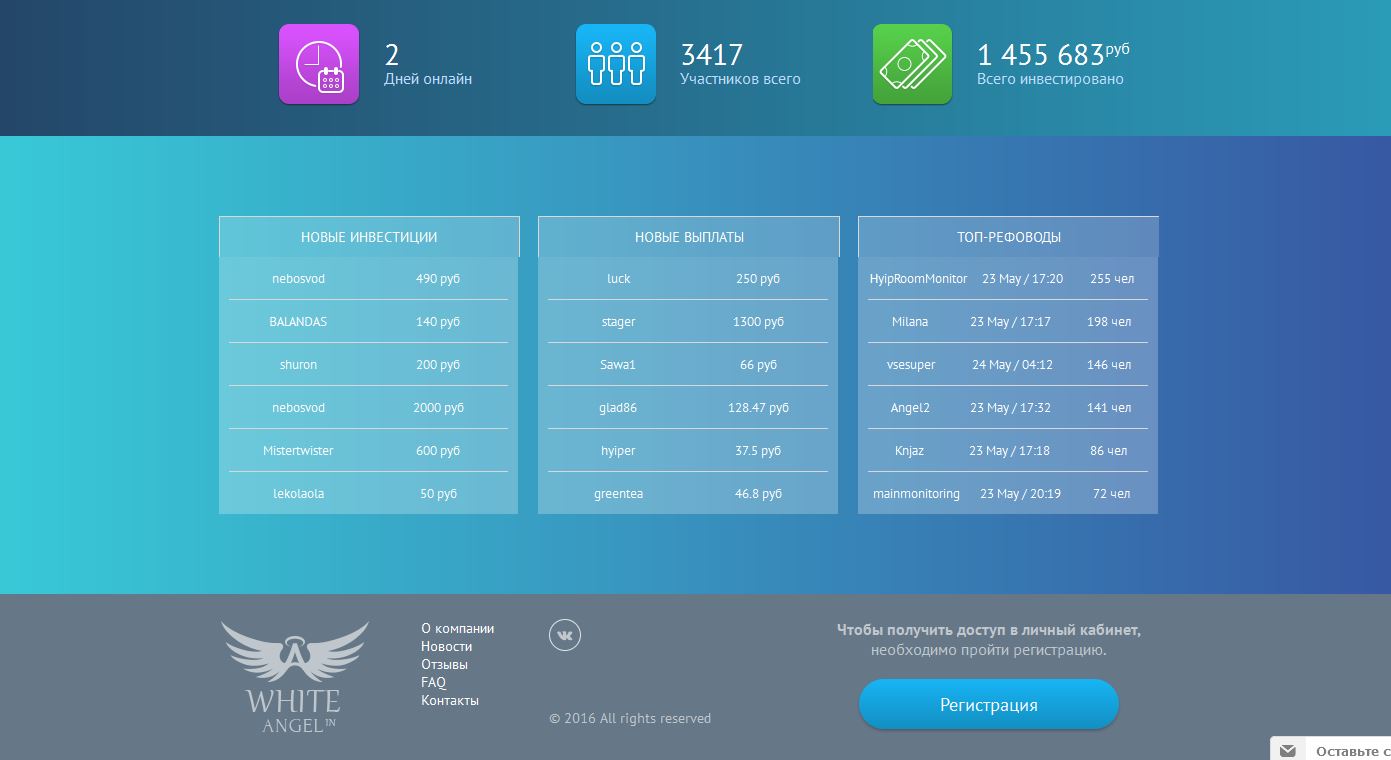
Task: Click the blue participants people icon
Action: coord(615,64)
